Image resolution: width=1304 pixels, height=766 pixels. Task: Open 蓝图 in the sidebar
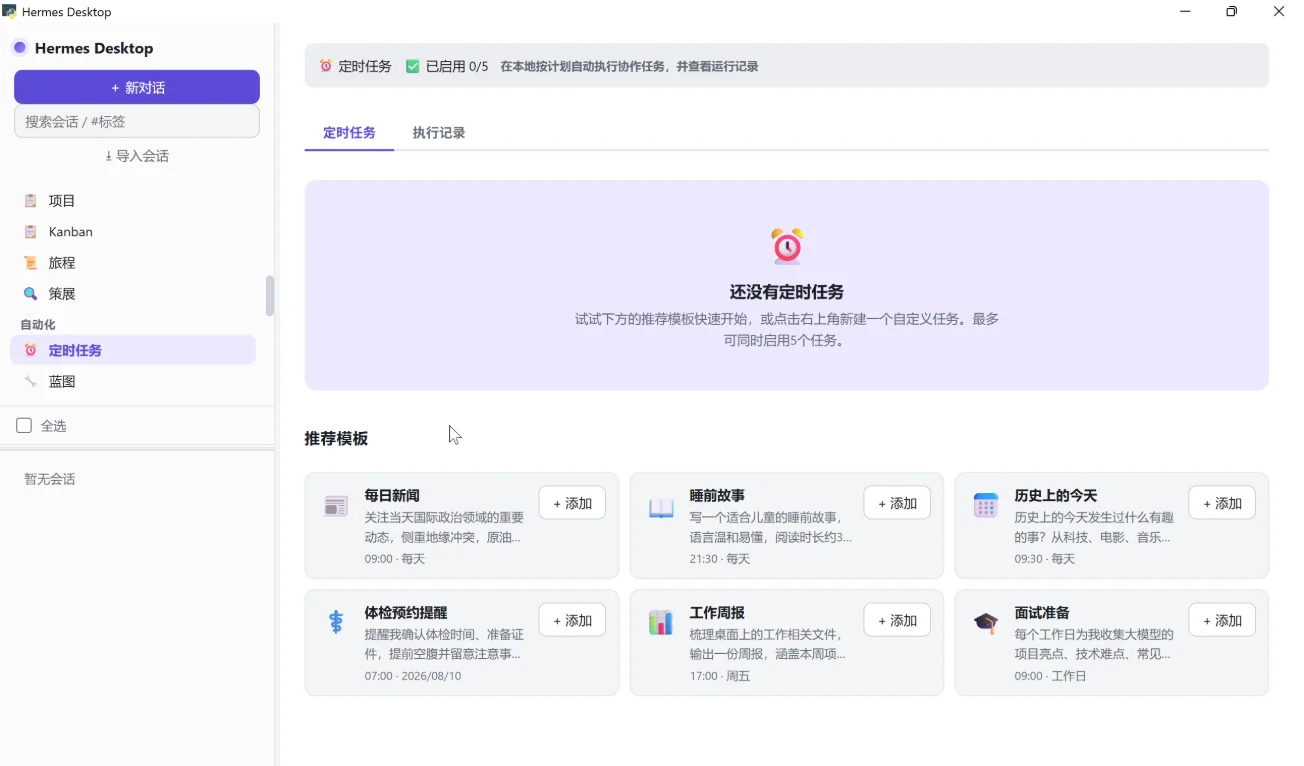(x=133, y=381)
